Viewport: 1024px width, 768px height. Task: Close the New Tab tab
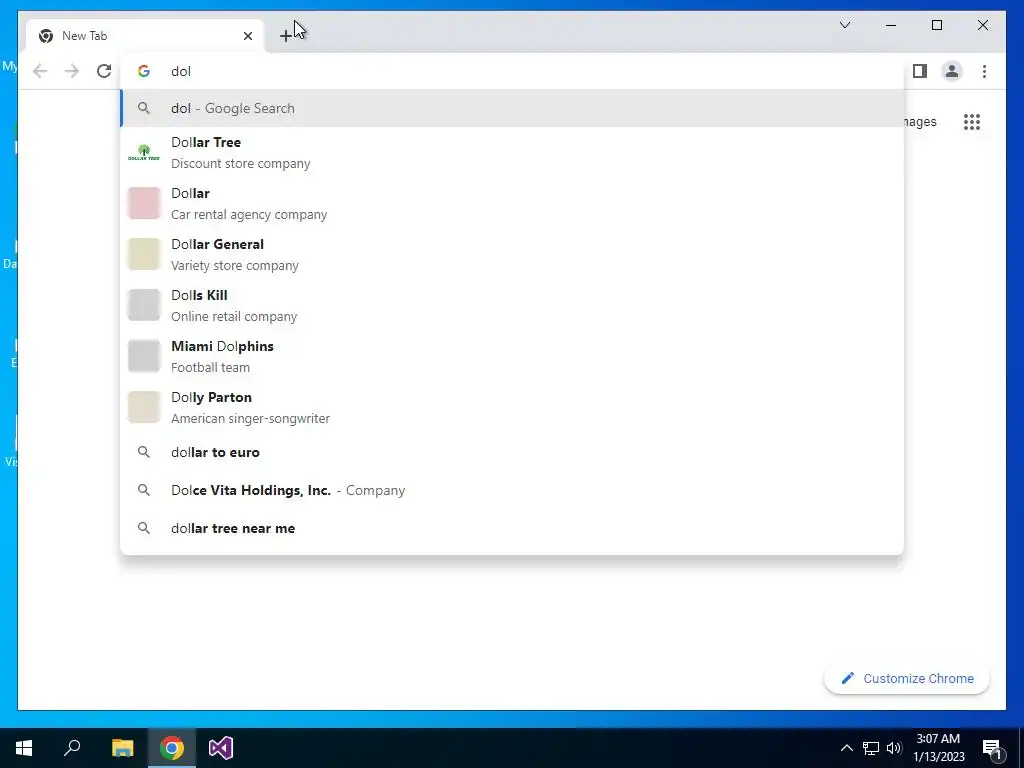pos(248,36)
